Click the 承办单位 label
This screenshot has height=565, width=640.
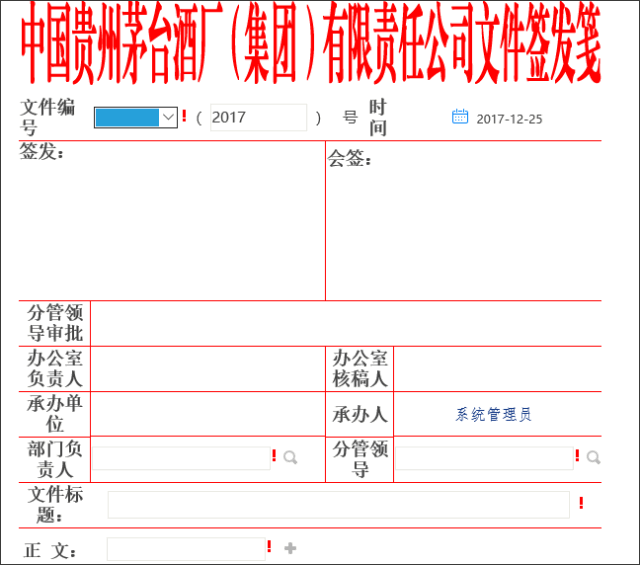pos(55,414)
